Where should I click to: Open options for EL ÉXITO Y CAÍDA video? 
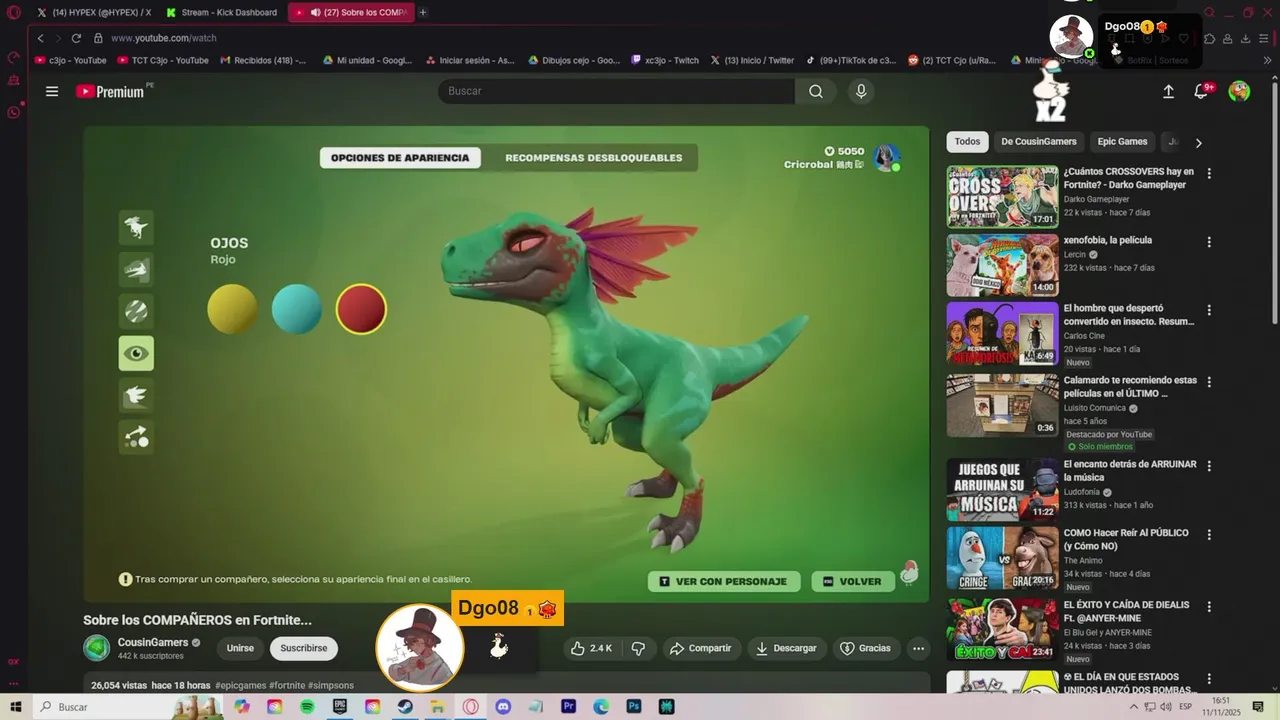(x=1209, y=606)
